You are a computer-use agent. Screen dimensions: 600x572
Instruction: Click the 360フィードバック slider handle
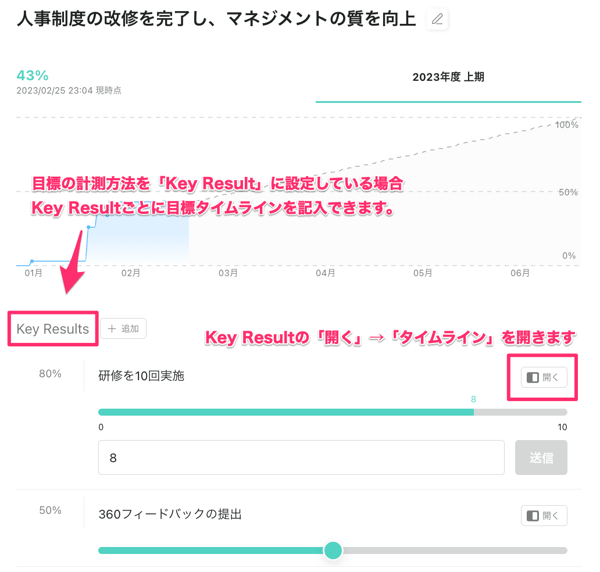[333, 550]
